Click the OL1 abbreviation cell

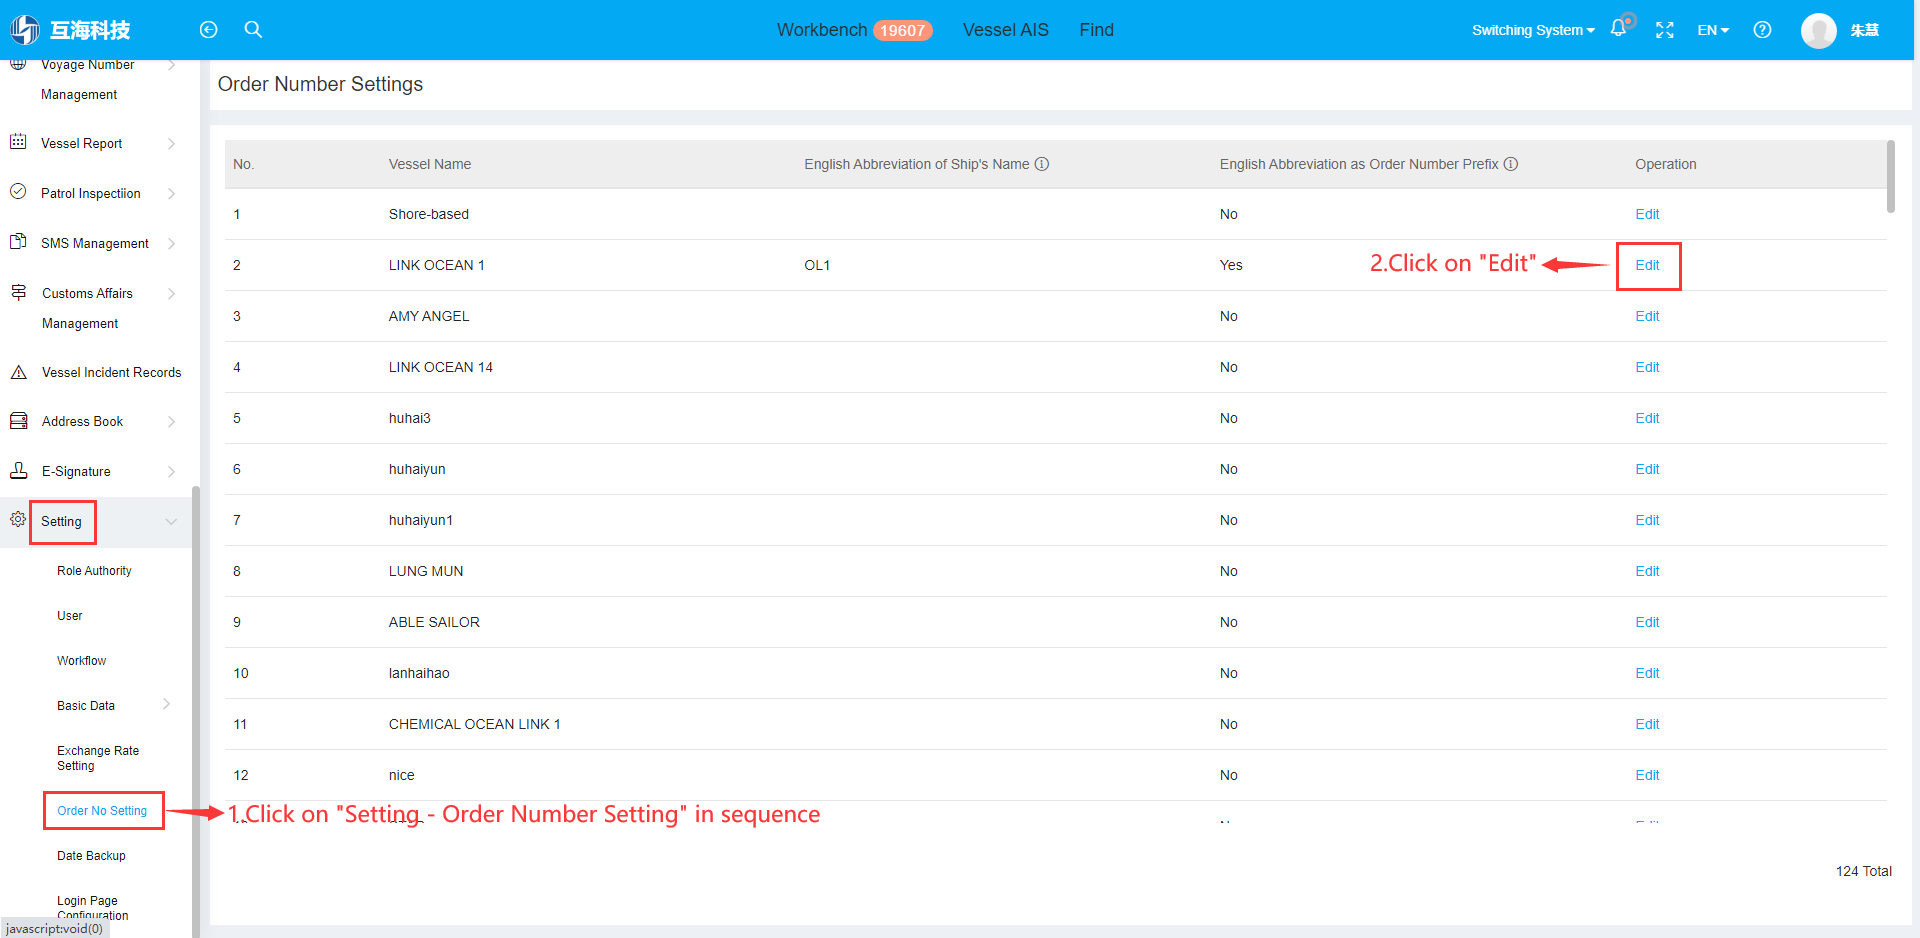817,265
